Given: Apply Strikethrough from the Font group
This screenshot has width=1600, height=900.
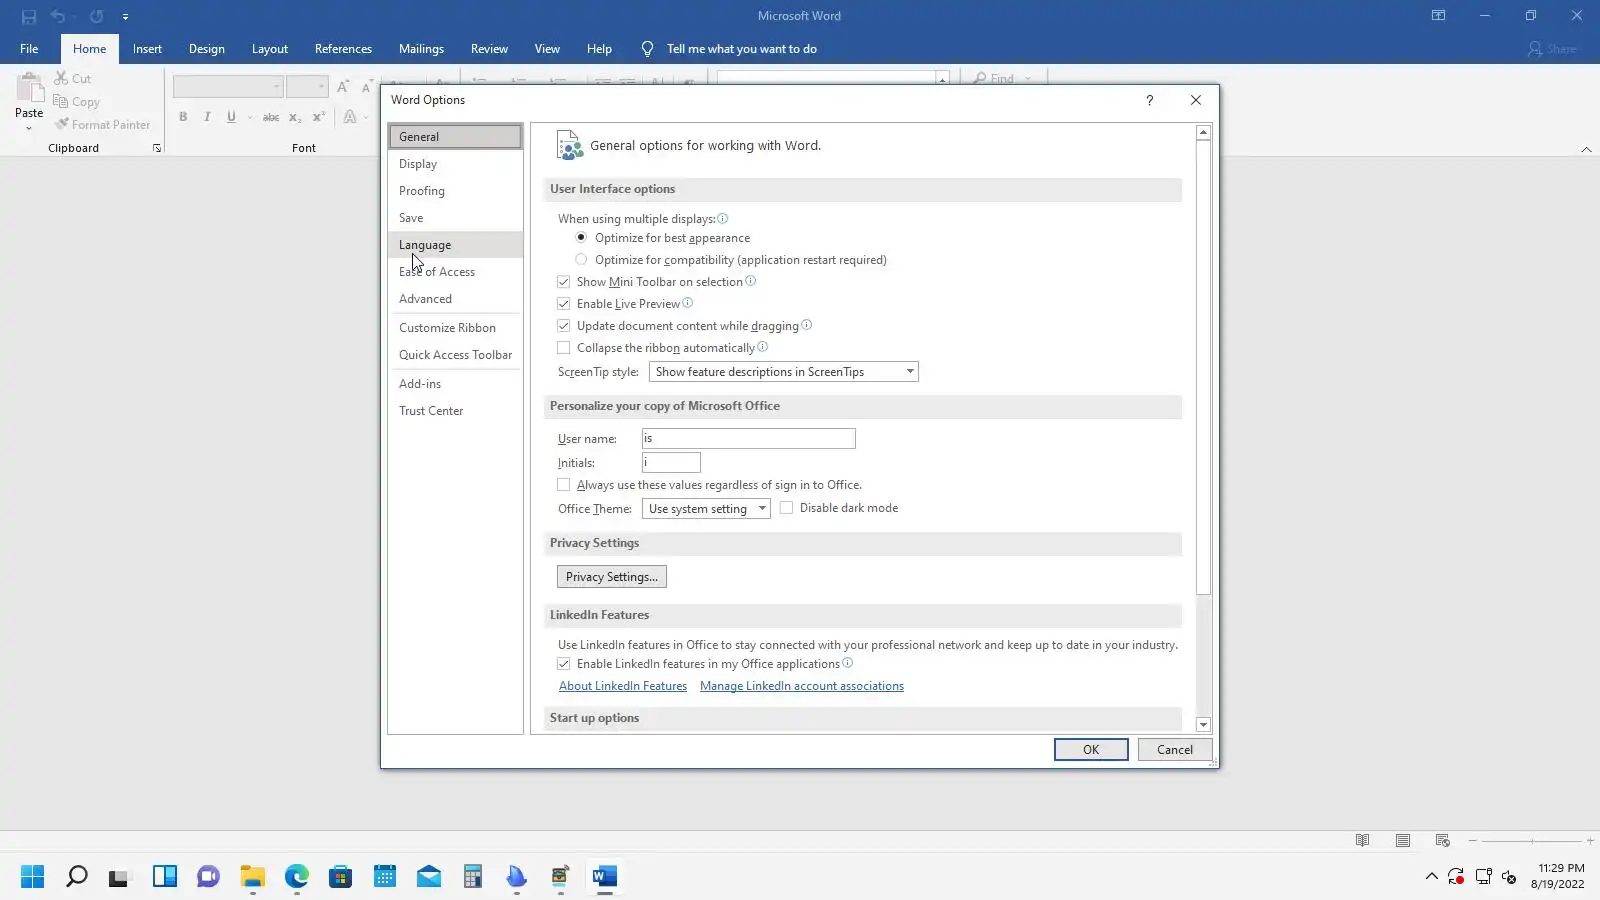Looking at the screenshot, I should (x=270, y=117).
